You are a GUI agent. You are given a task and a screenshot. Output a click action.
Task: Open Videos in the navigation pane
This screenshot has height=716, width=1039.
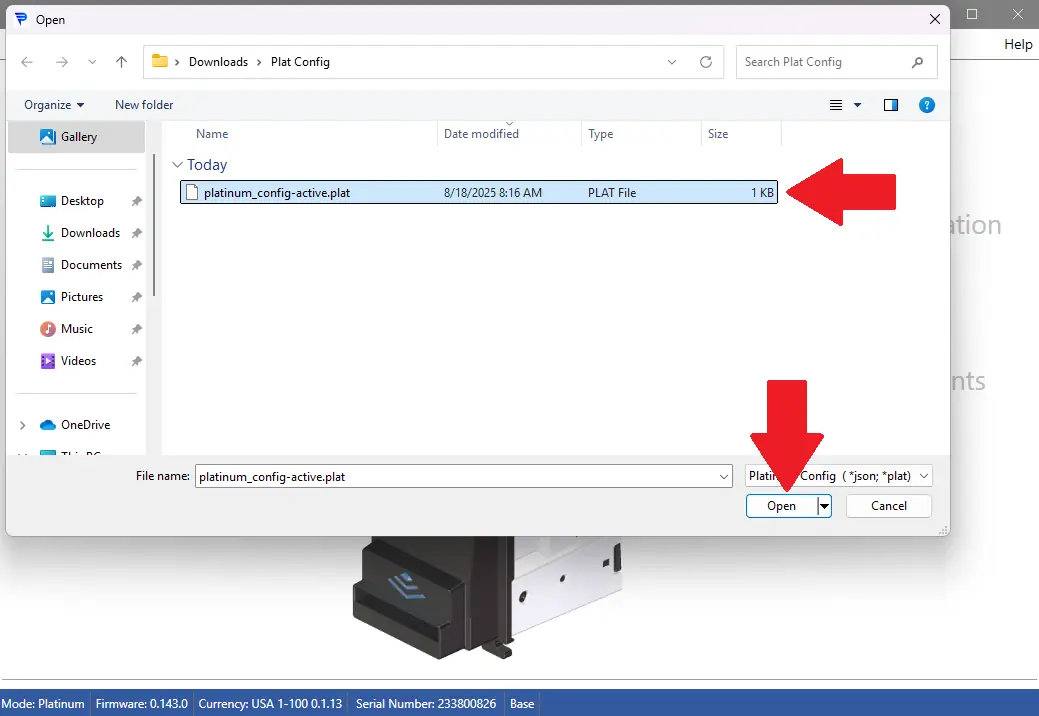78,361
